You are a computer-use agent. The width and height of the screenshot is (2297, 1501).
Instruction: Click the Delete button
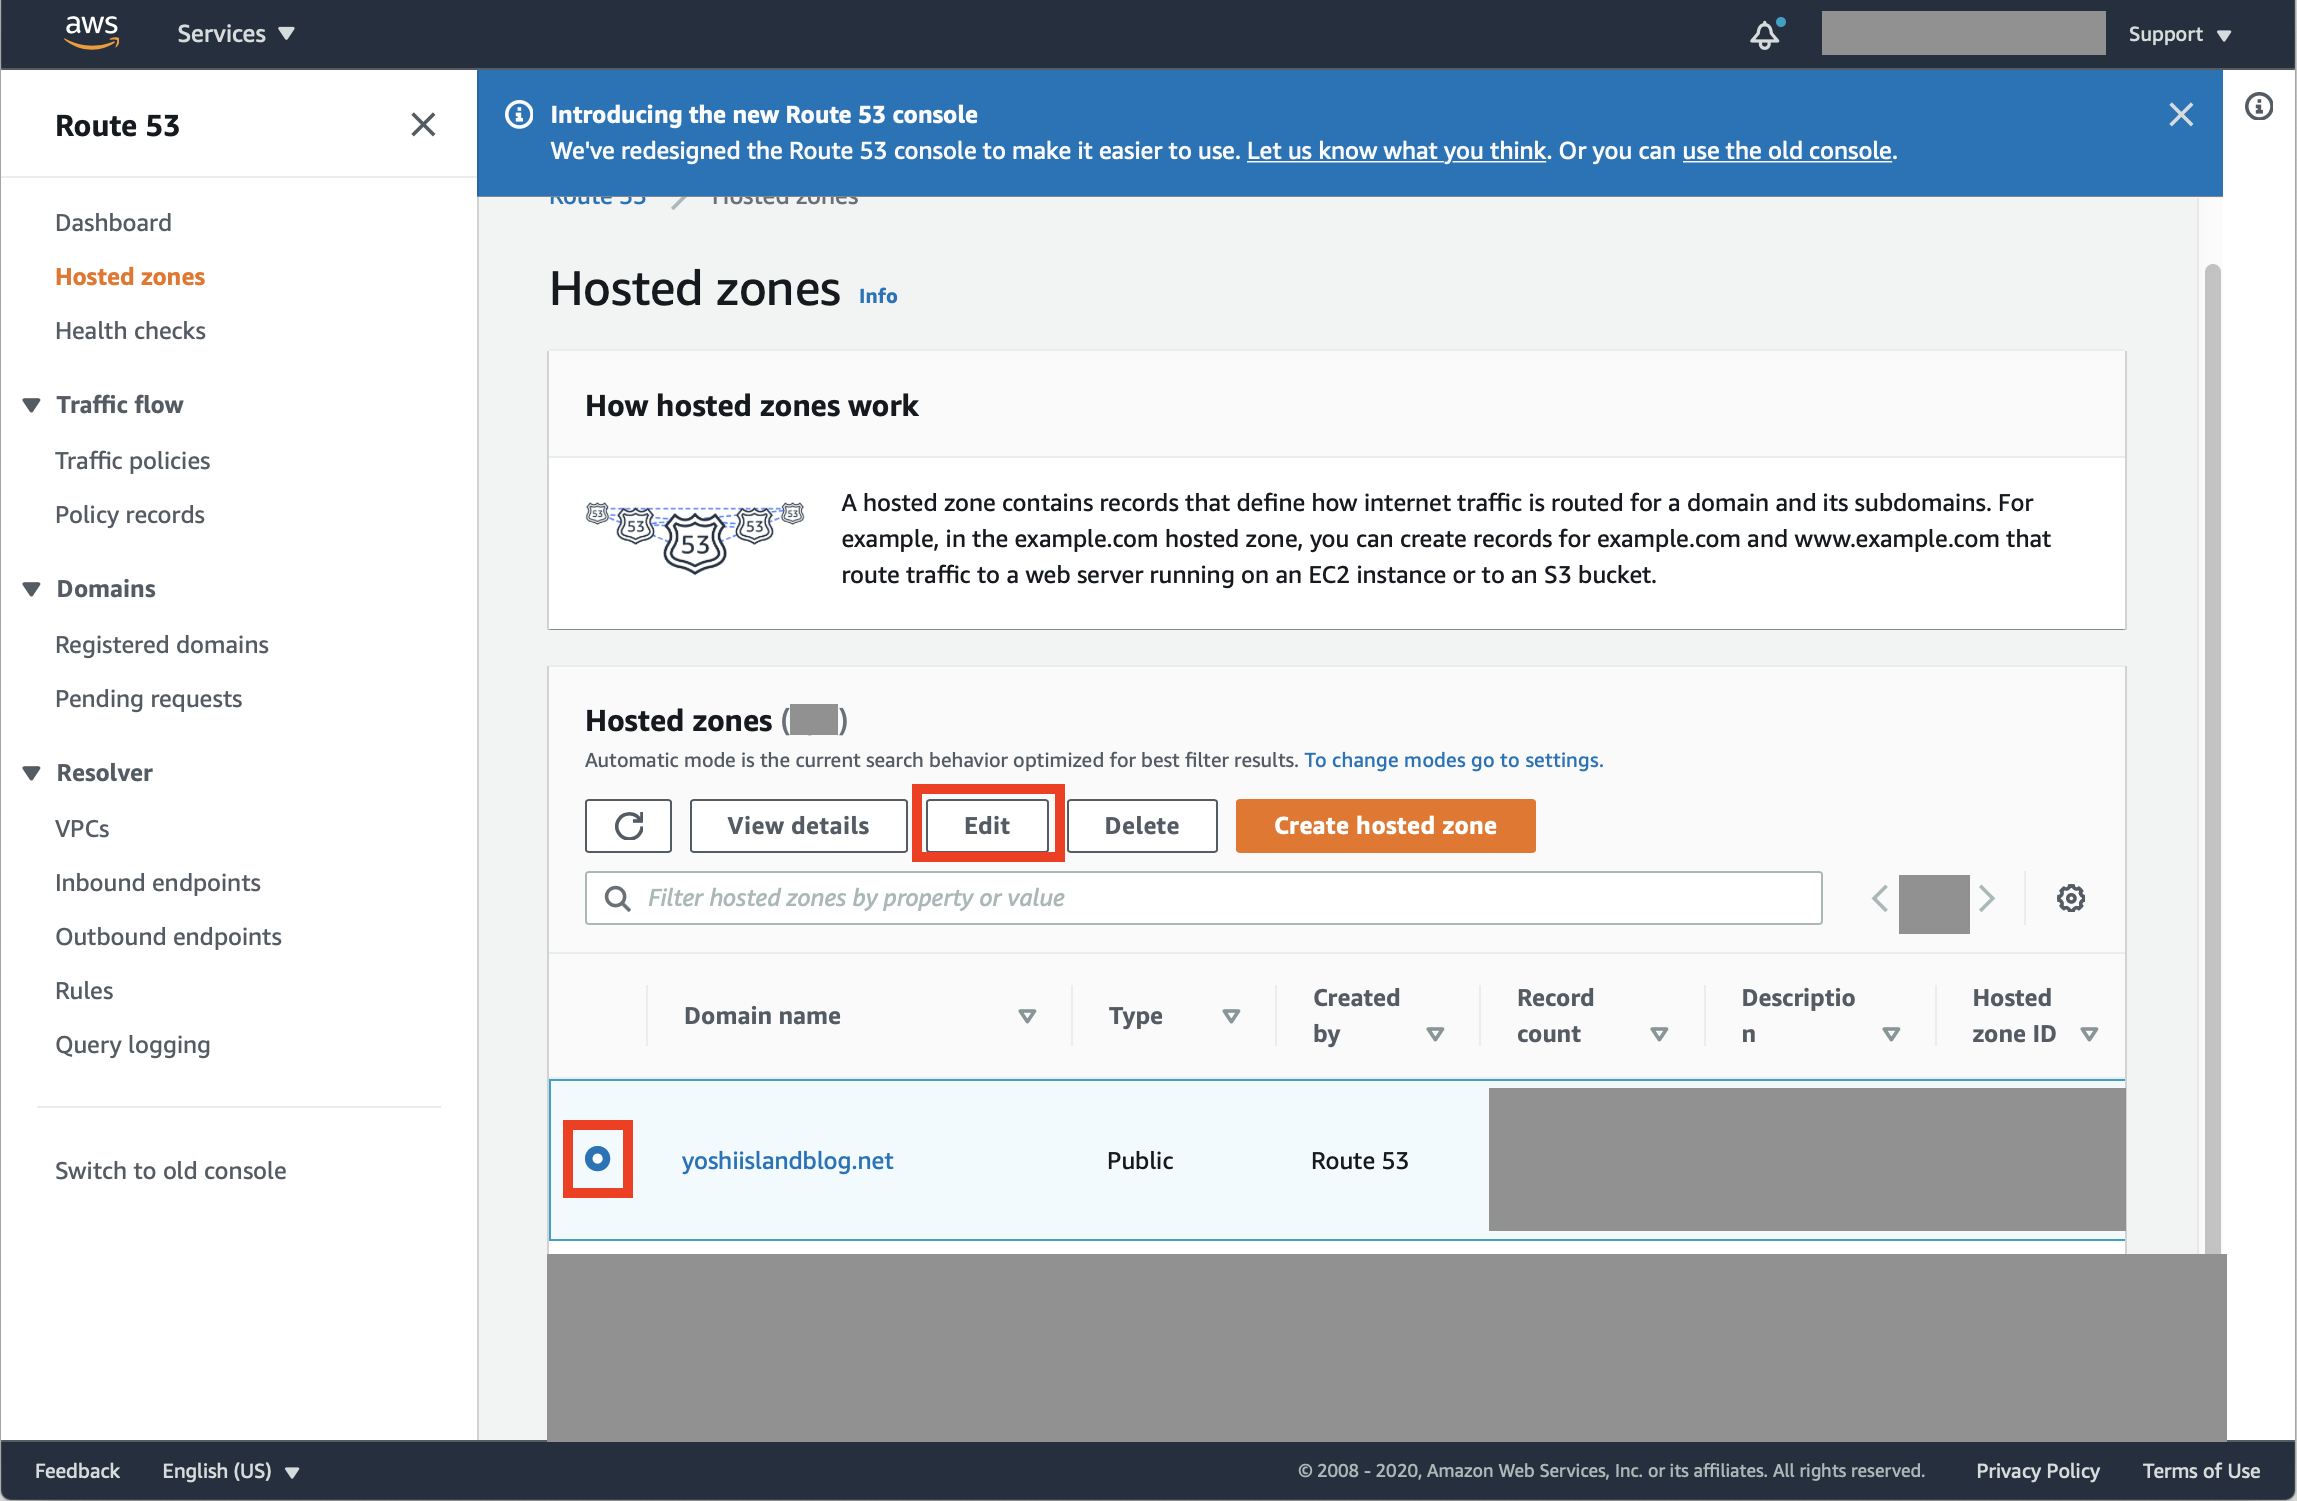coord(1142,826)
